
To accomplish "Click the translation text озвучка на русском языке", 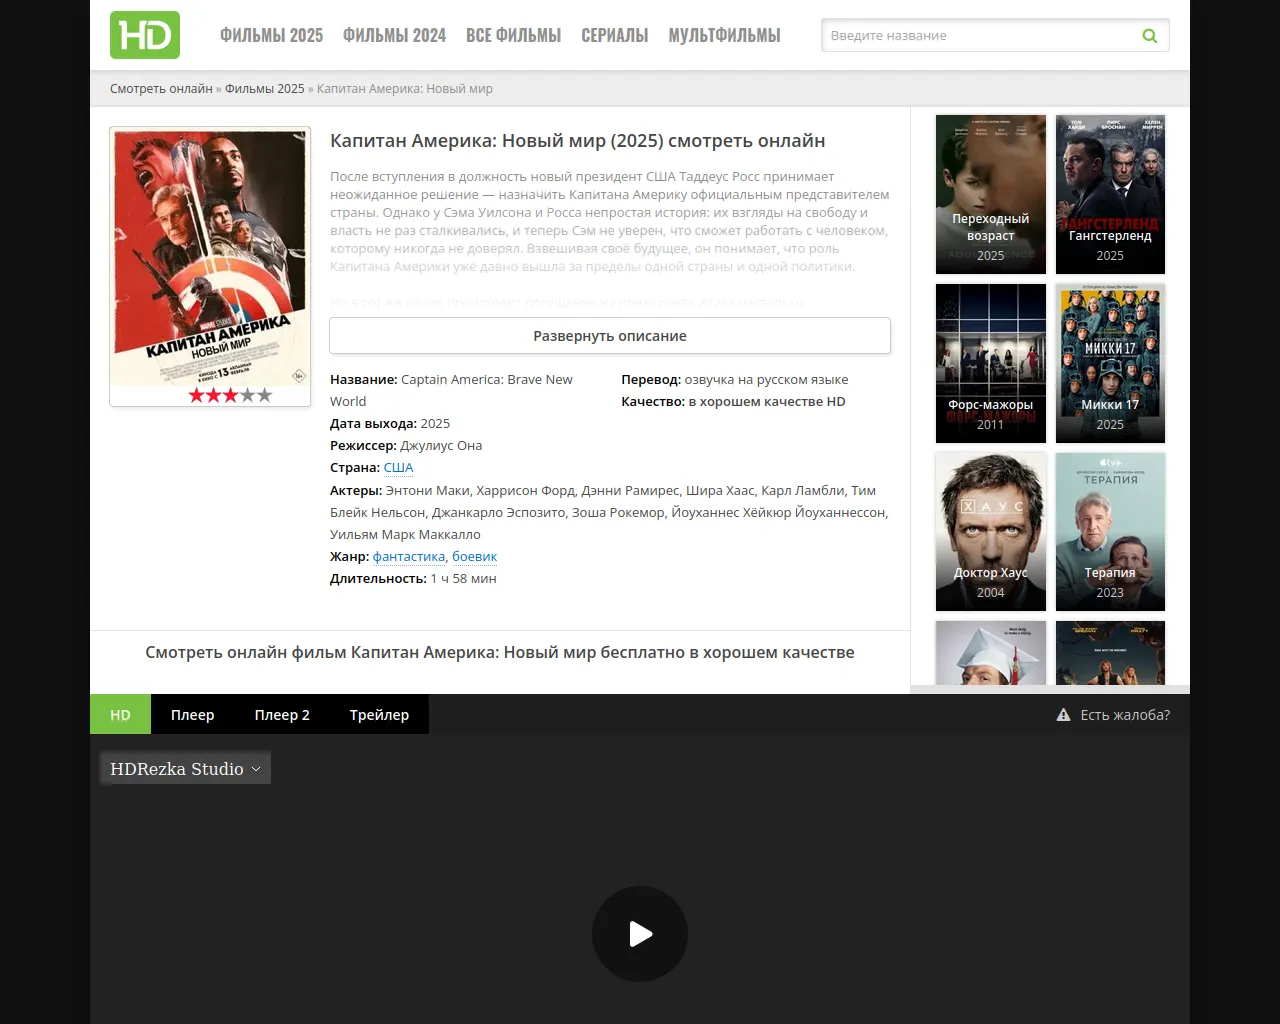I will tap(766, 379).
